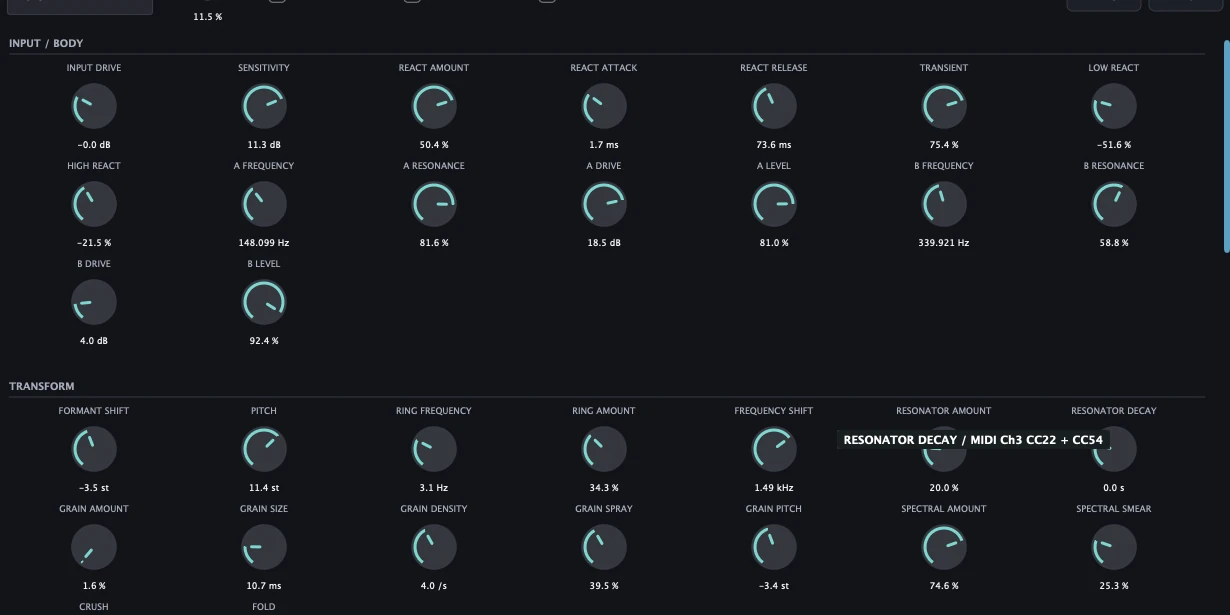
Task: Click the Resonator Decay value 0.0 s
Action: (x=1114, y=488)
